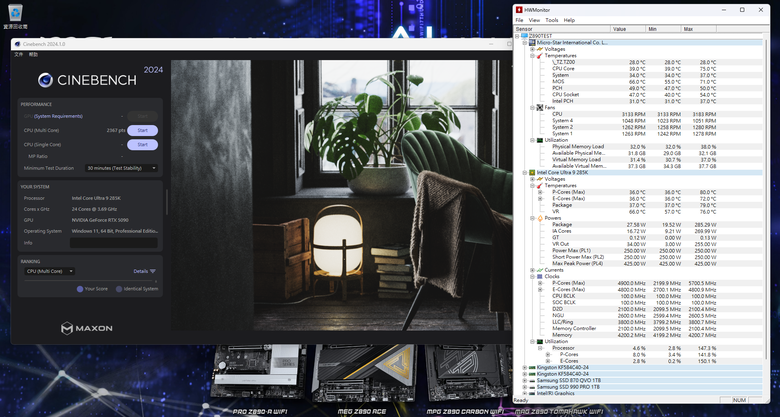This screenshot has height=417, width=780.
Task: Expand the P-Cores (Max) temperature row
Action: [540, 192]
